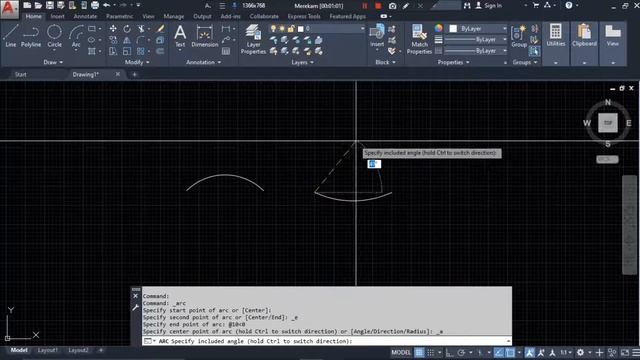Expand the Modify panel dropdown
Image resolution: width=640 pixels, height=360 pixels.
(x=137, y=62)
